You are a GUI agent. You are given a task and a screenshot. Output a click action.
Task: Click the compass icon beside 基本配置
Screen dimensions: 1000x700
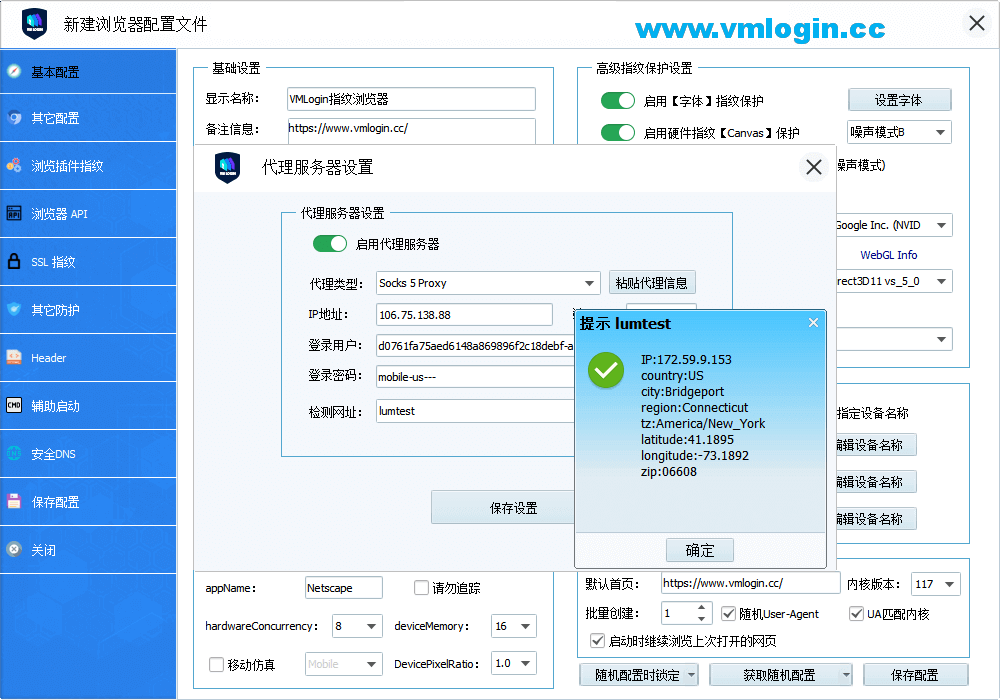[x=14, y=71]
